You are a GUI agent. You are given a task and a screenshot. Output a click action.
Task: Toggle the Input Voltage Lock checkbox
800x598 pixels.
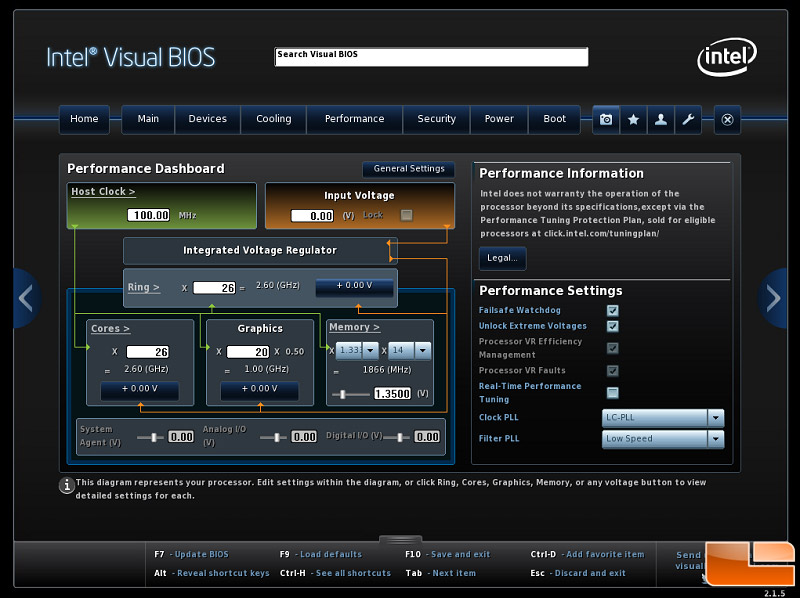[407, 215]
